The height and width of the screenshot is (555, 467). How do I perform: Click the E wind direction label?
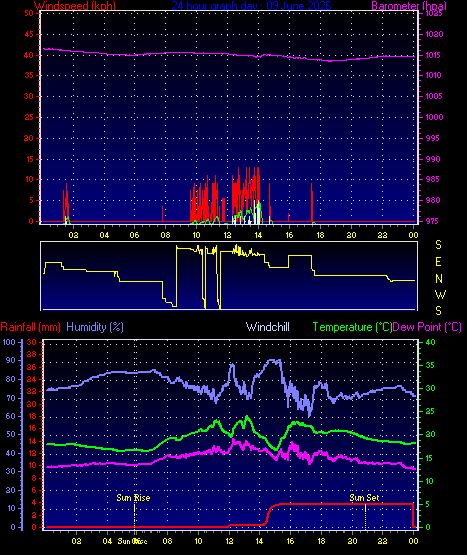click(438, 262)
